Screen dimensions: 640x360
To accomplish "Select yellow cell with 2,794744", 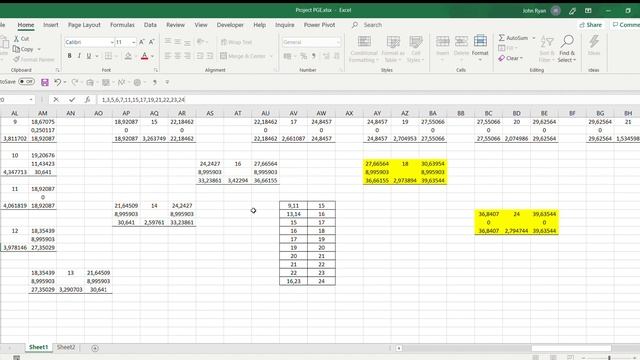I will 516,231.
